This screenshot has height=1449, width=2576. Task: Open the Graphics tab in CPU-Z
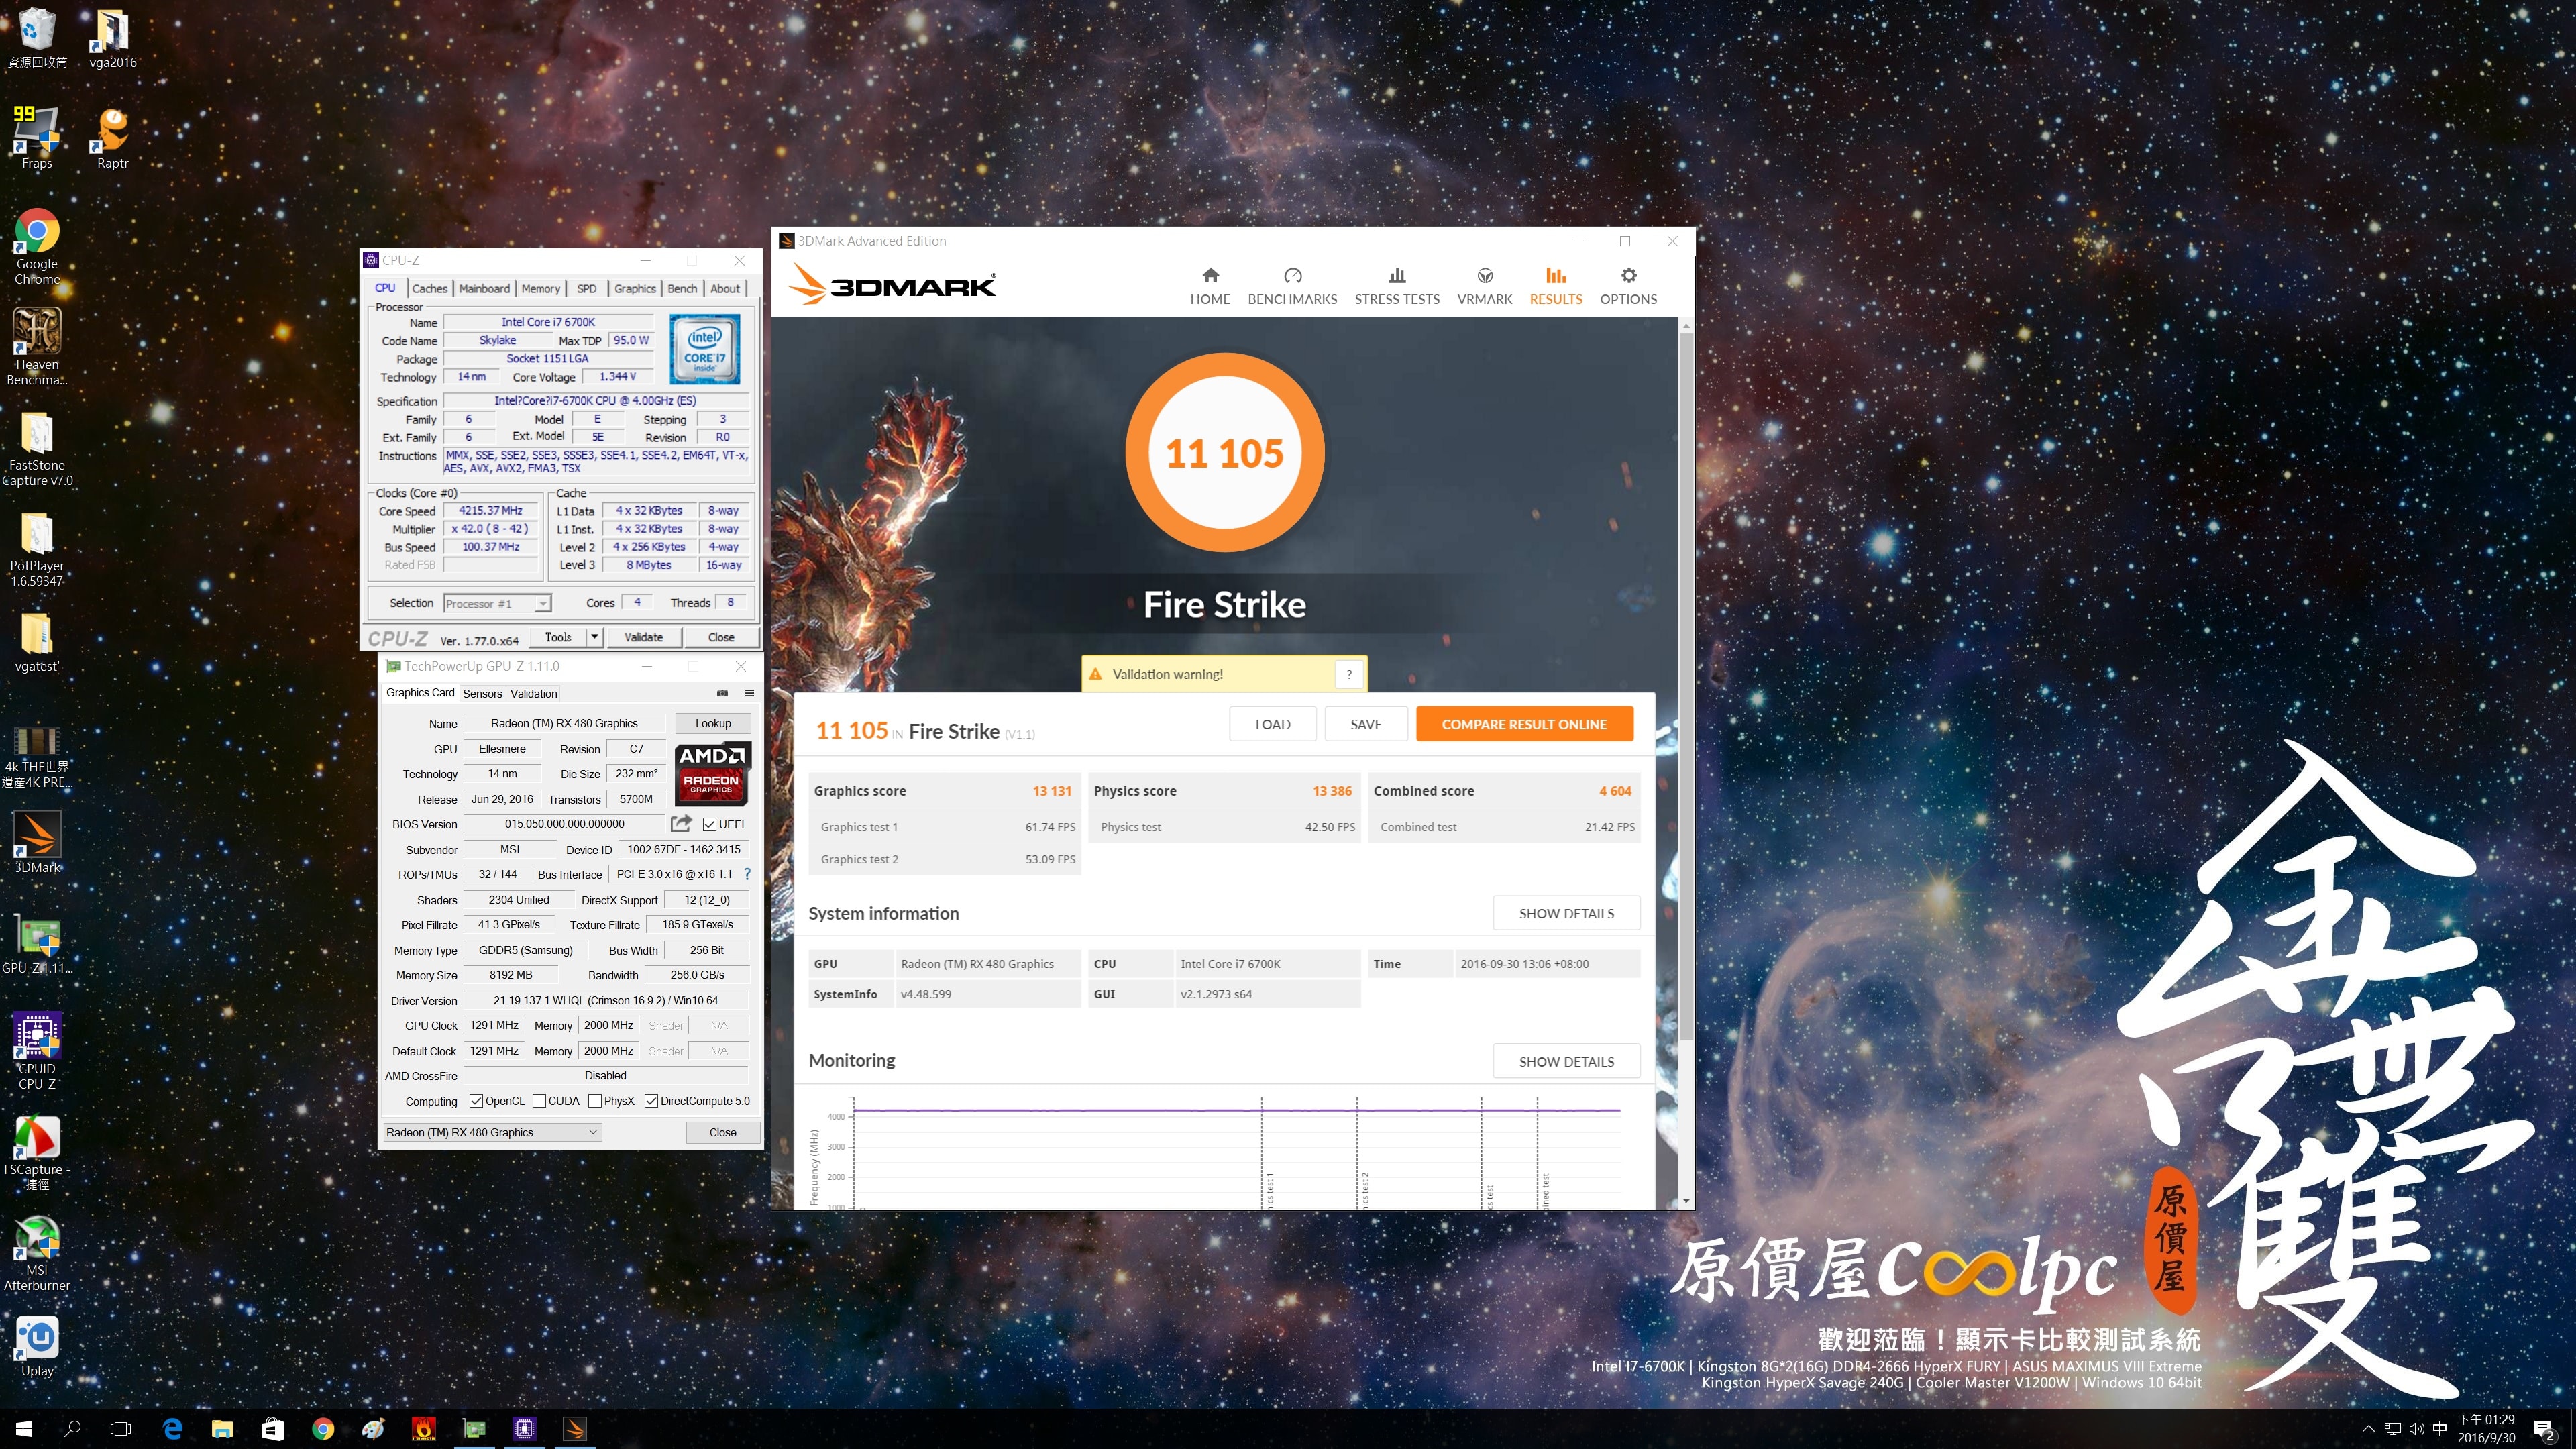click(x=635, y=288)
